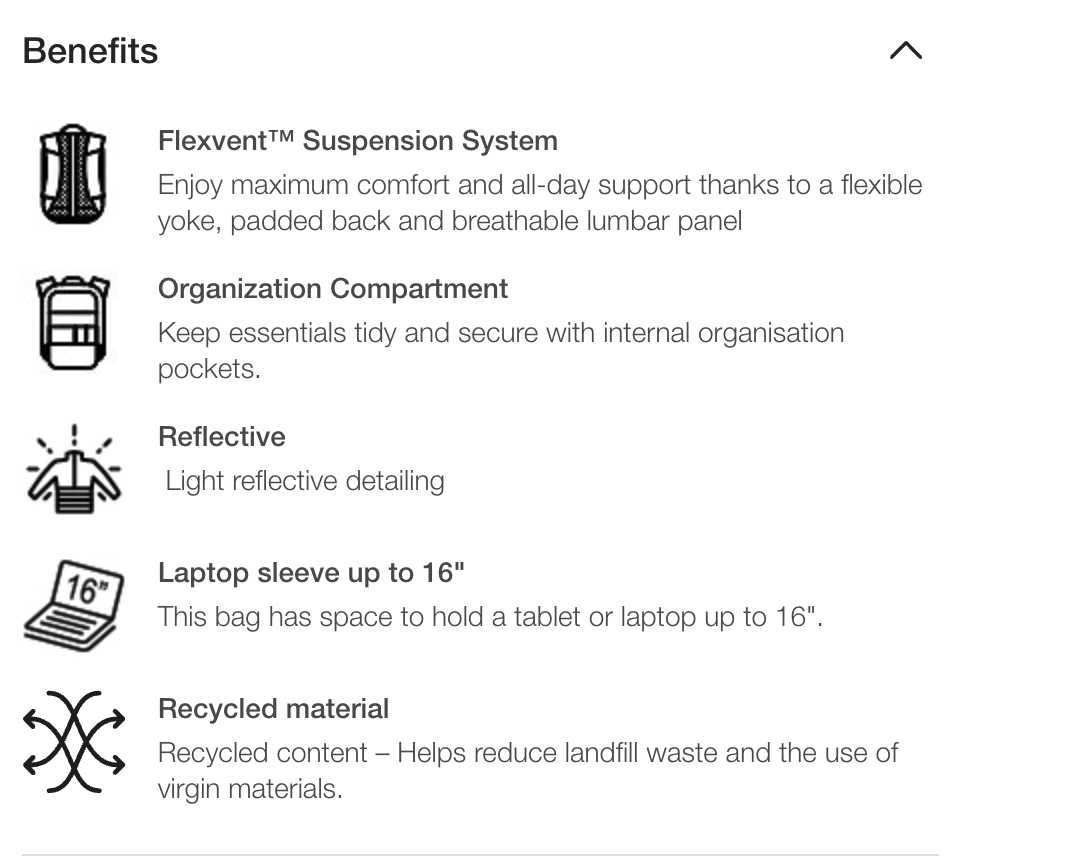Click the 'Keep essentials tidy and secure' description
The width and height of the screenshot is (1068, 860).
500,333
